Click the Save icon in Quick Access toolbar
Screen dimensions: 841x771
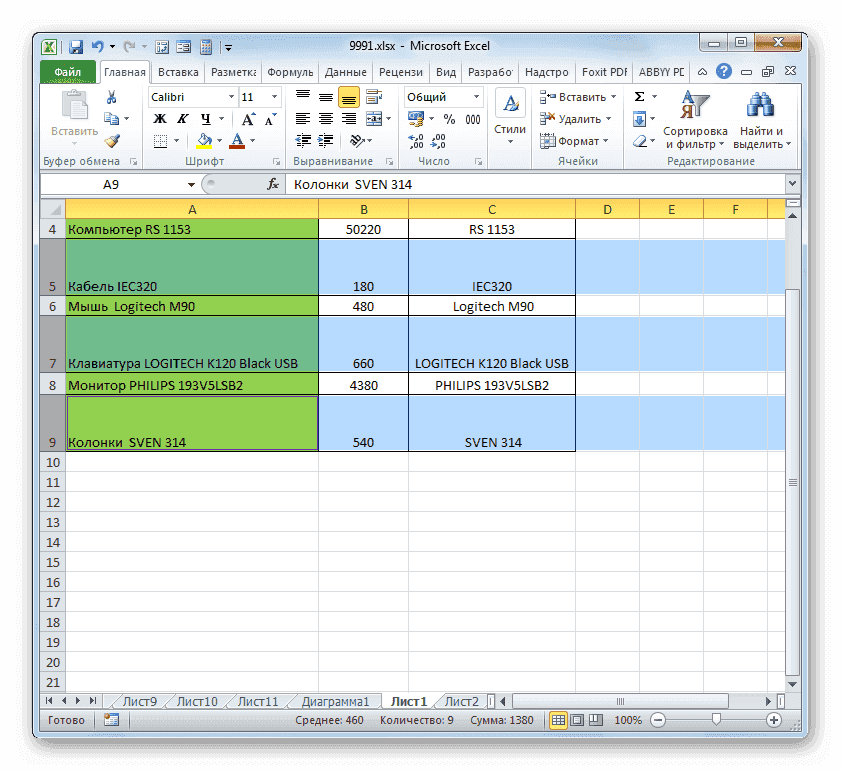coord(74,46)
